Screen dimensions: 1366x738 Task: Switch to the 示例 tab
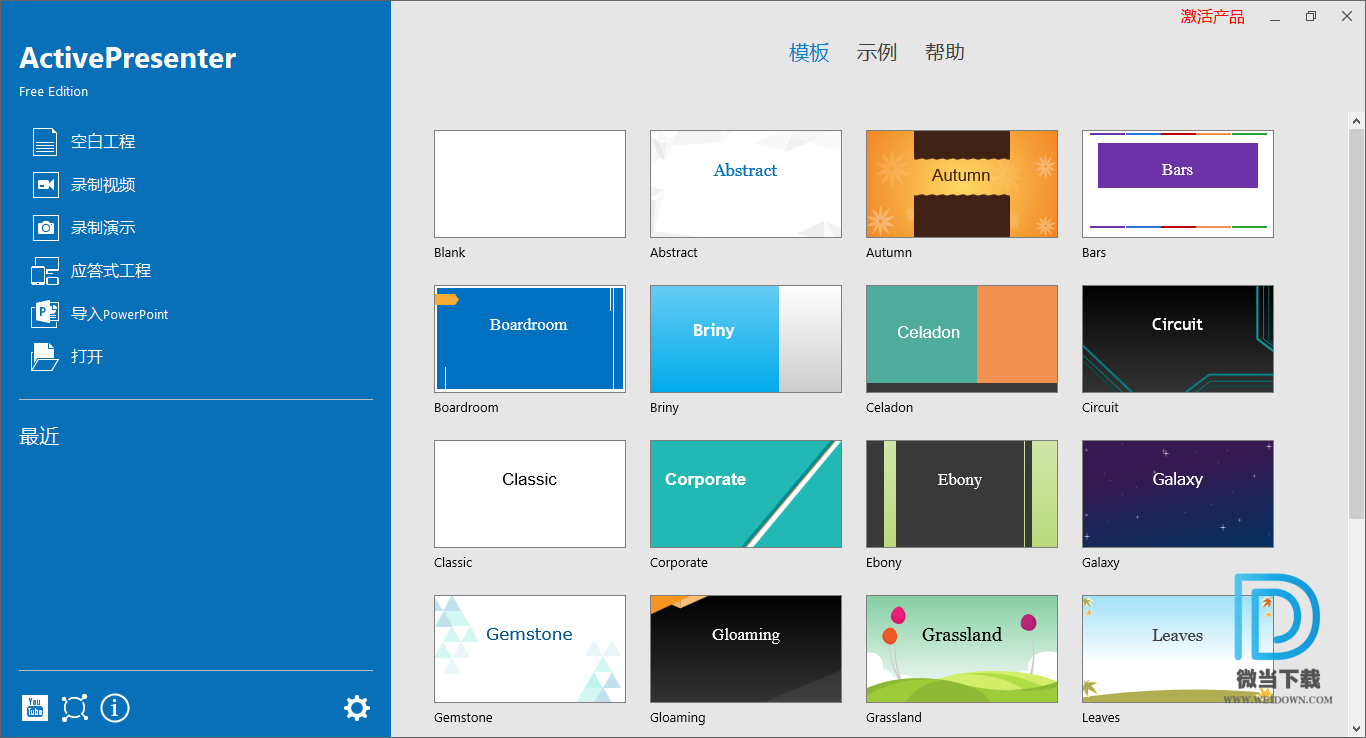pos(877,53)
